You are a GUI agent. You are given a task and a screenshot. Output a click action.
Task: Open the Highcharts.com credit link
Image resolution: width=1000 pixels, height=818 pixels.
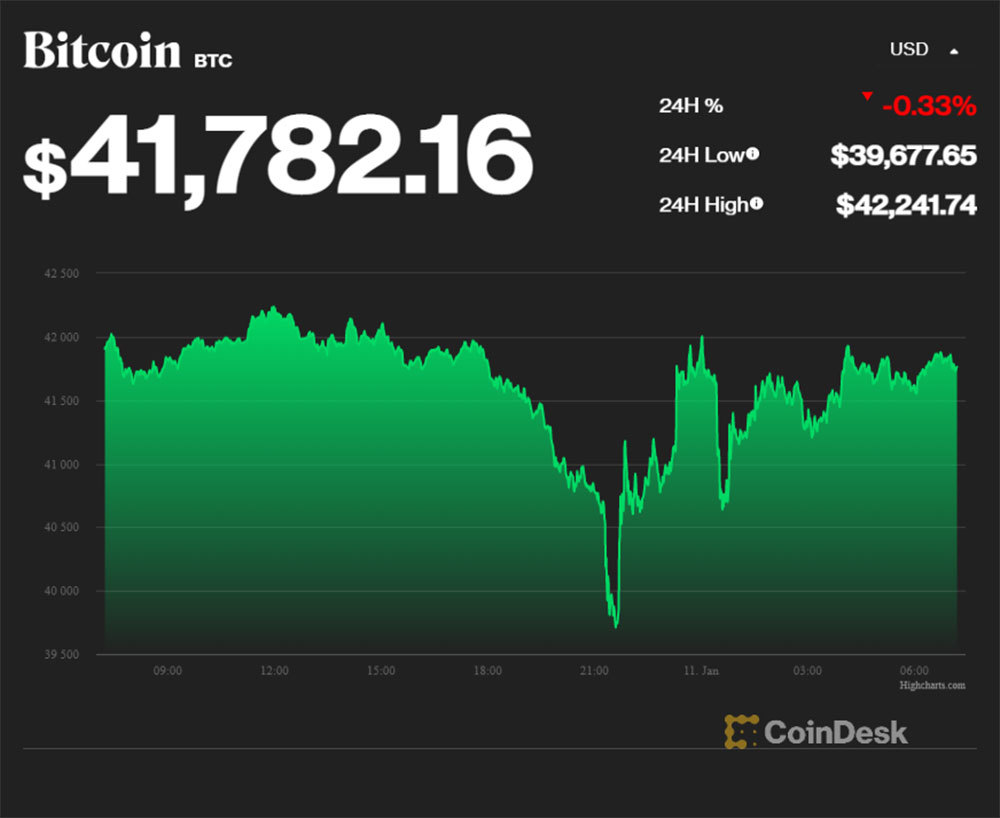tap(932, 685)
